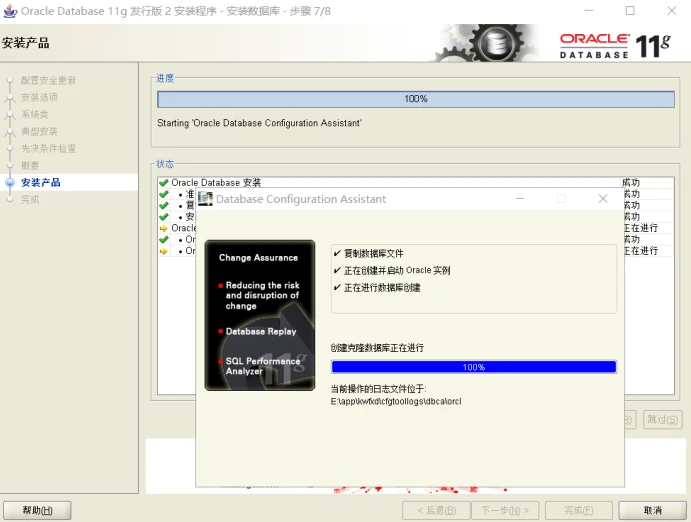
Task: Click the 创建克隆数据库正在进行 status text
Action: (x=377, y=348)
